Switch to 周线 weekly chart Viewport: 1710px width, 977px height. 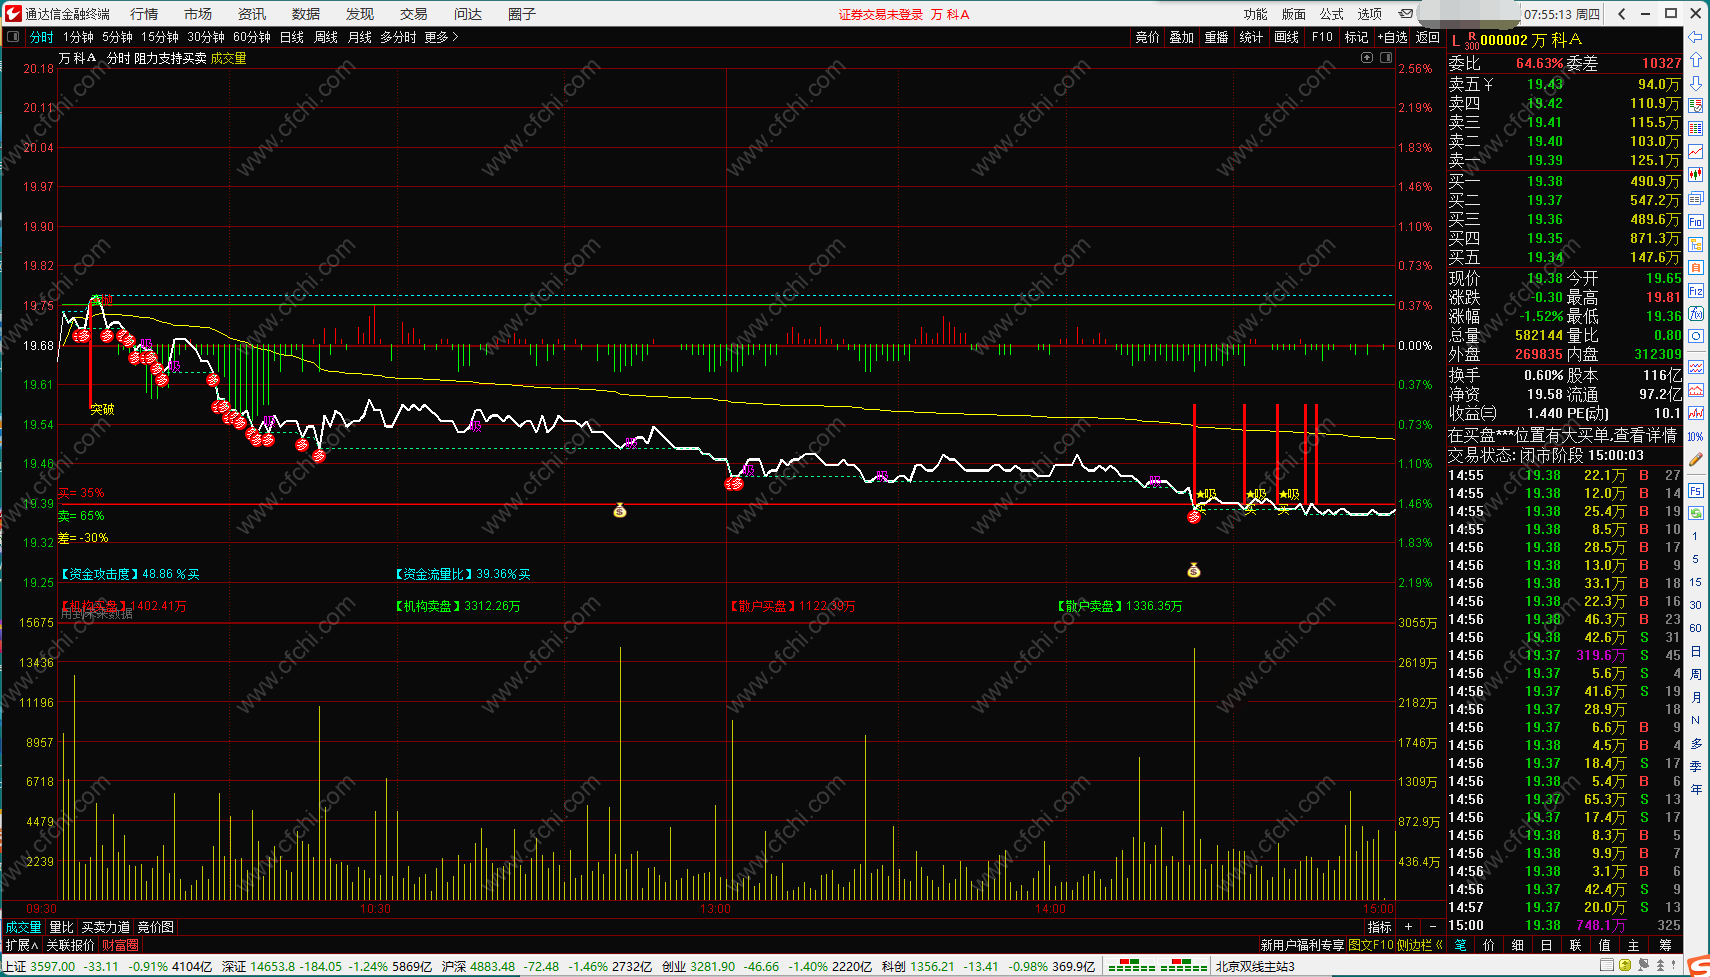pyautogui.click(x=326, y=37)
